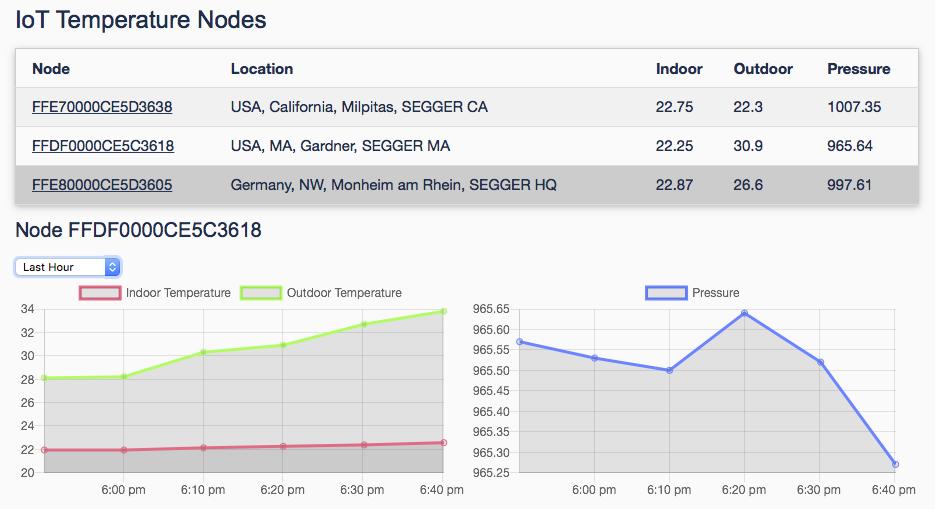Click the Pressure legend label
Screen dimensions: 935x509
(716, 293)
